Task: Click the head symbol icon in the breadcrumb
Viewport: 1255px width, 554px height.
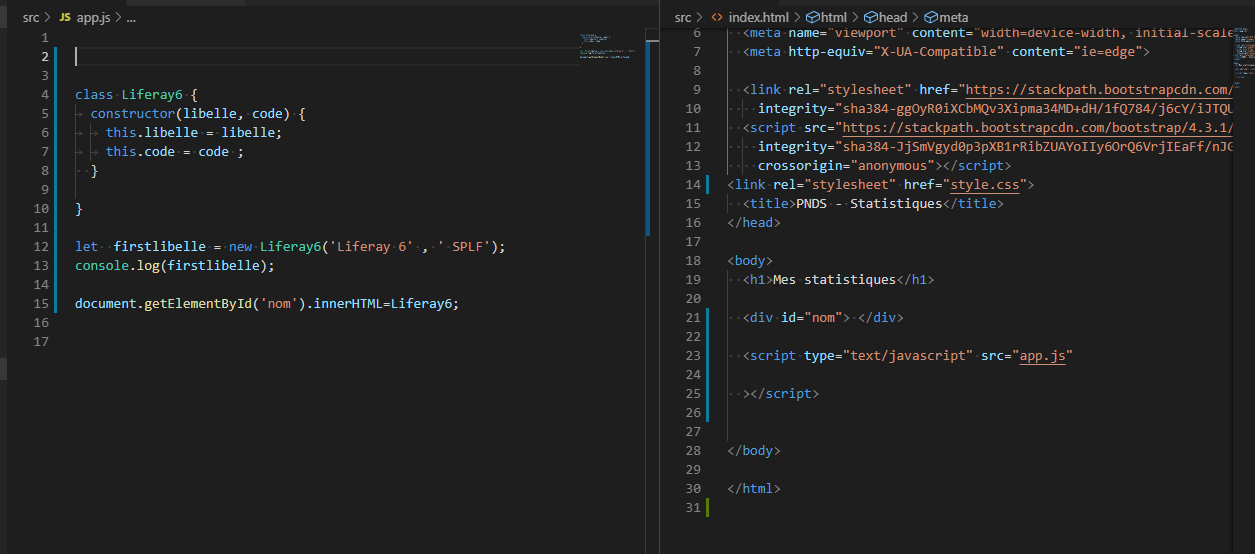Action: pyautogui.click(x=871, y=17)
